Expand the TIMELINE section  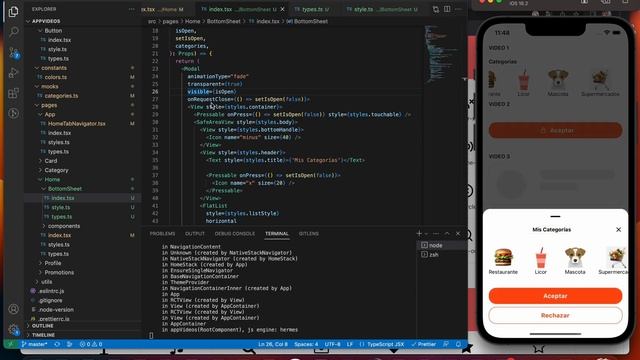pyautogui.click(x=43, y=335)
